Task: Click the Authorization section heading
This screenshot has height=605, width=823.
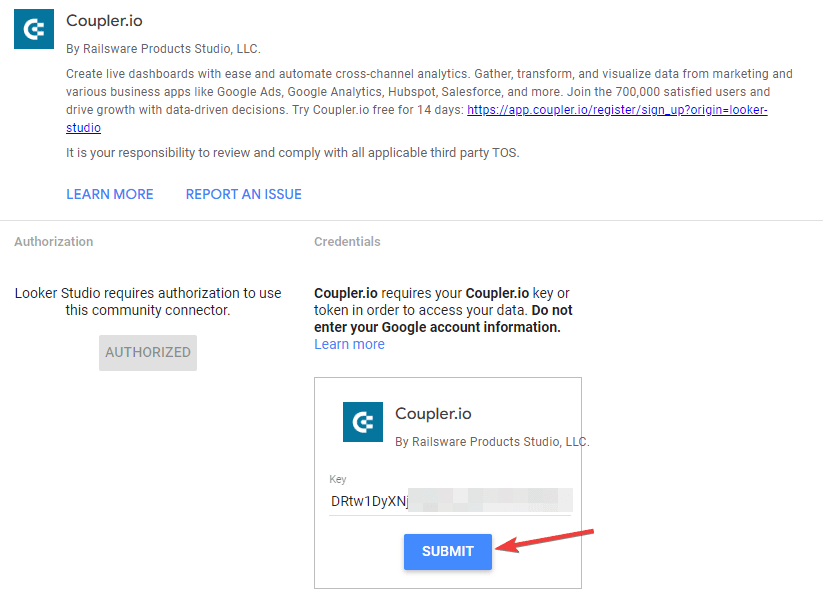Action: pyautogui.click(x=54, y=242)
